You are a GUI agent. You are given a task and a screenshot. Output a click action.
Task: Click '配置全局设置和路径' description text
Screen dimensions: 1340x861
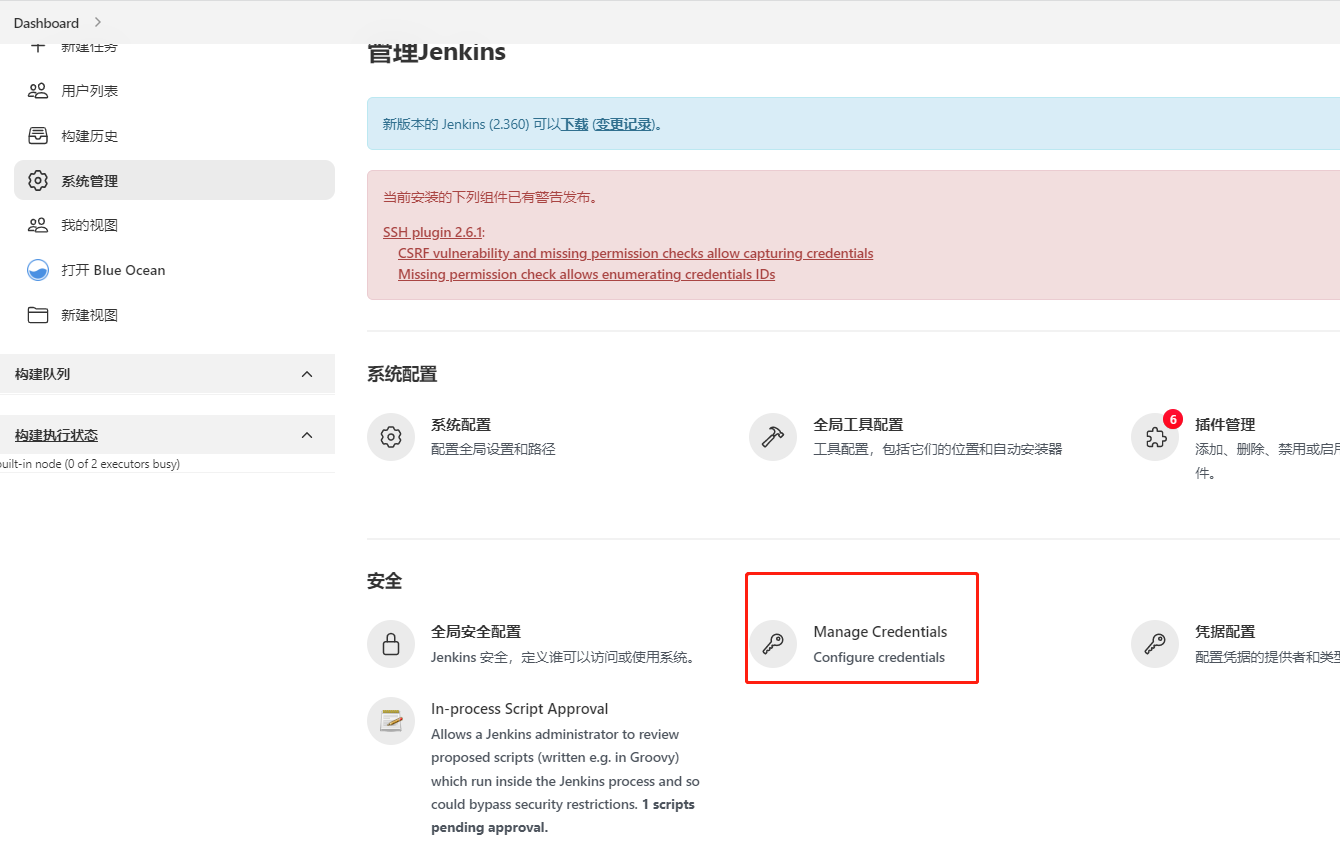click(493, 450)
